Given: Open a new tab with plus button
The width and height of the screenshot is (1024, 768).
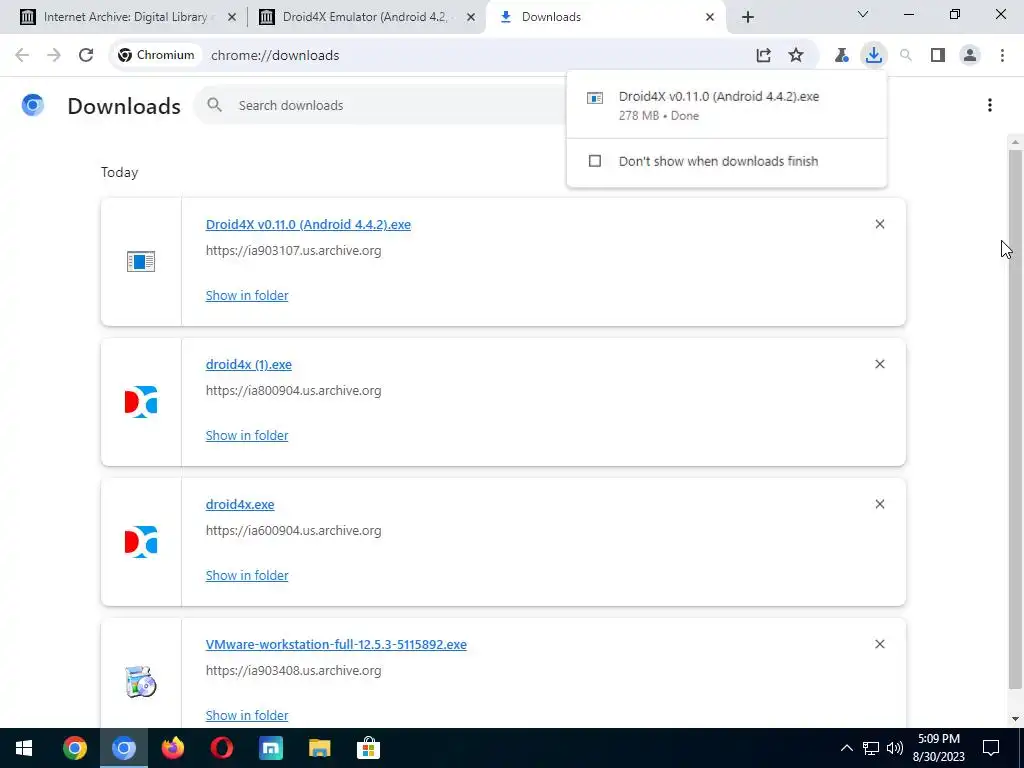Looking at the screenshot, I should [x=748, y=17].
